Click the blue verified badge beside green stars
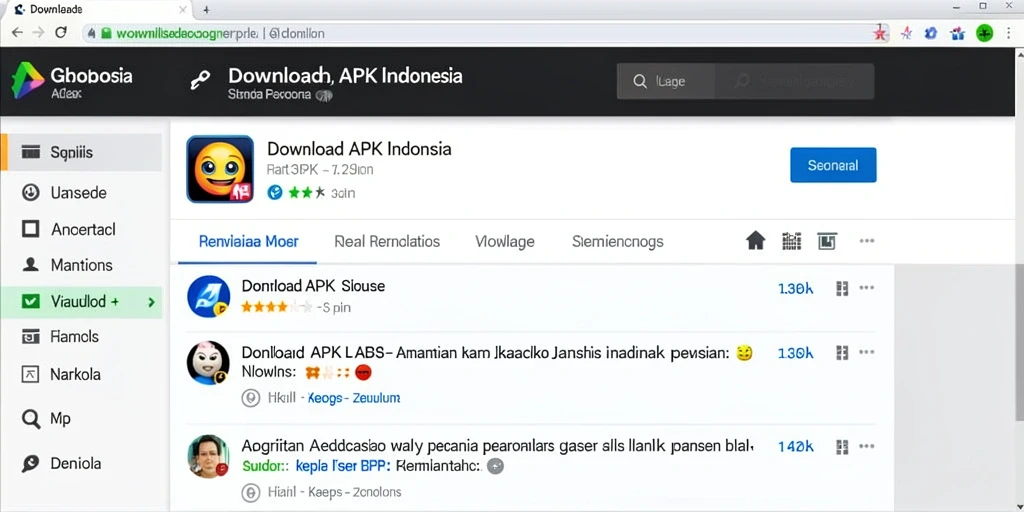The height and width of the screenshot is (512, 1024). pos(276,193)
